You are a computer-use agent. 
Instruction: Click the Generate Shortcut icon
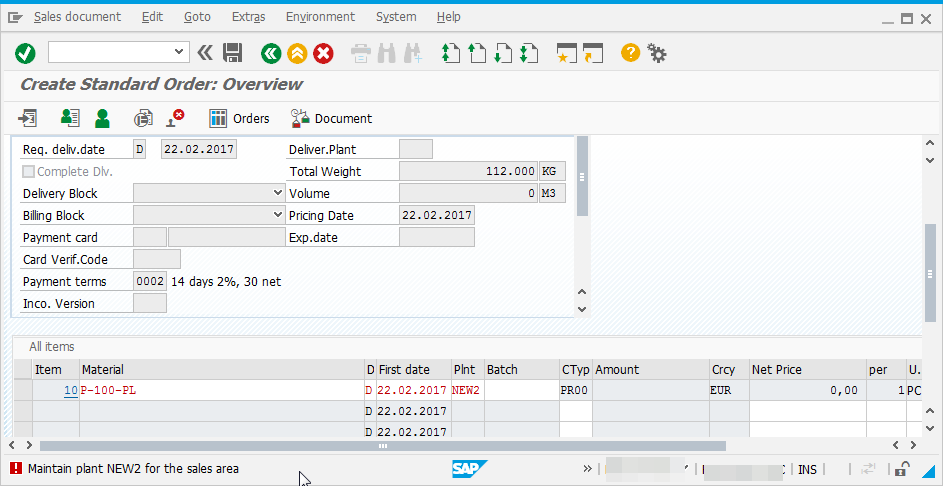click(x=592, y=54)
